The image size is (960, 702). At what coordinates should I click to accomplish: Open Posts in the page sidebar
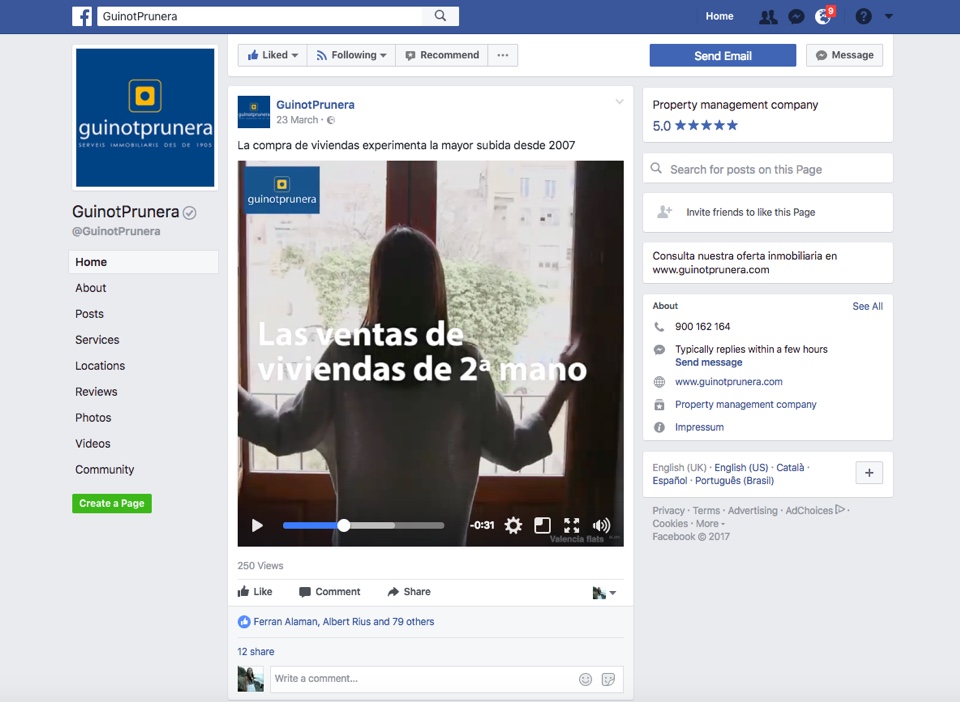coord(89,314)
